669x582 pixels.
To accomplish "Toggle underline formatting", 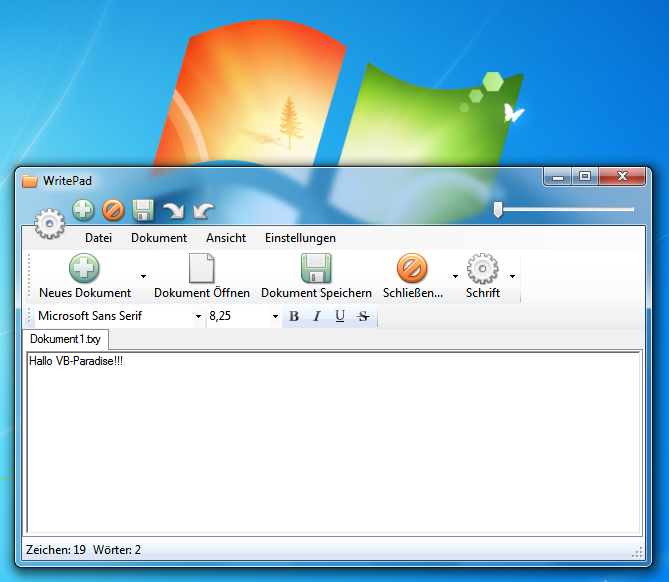I will click(x=340, y=316).
